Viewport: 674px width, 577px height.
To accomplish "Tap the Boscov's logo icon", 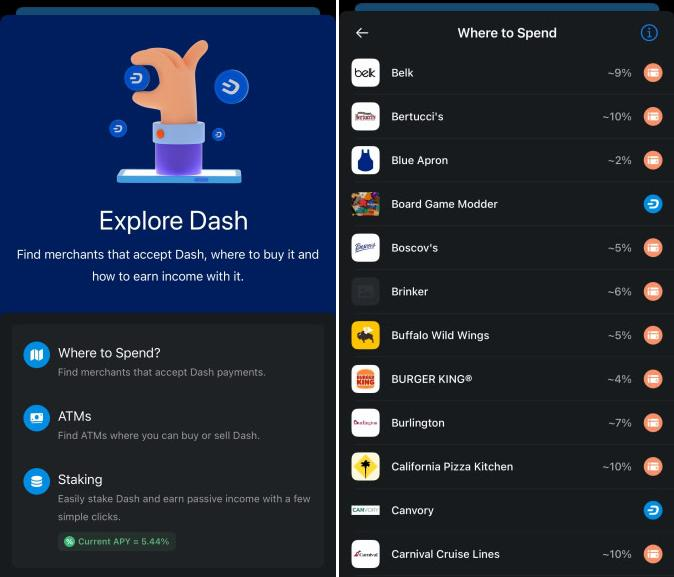I will tap(365, 248).
